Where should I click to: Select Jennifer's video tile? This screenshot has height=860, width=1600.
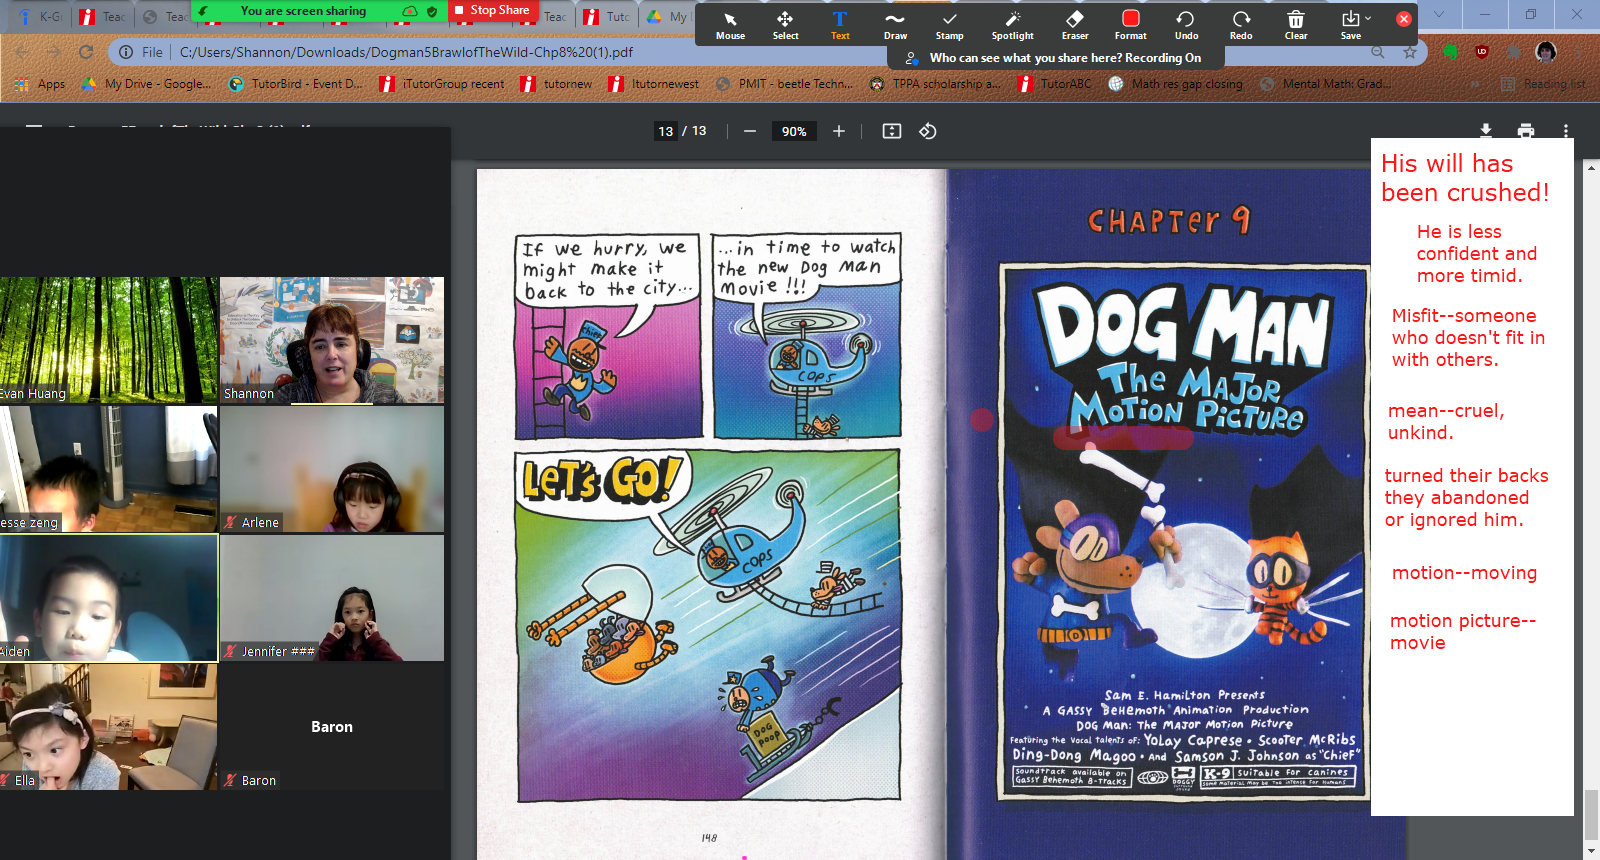point(332,598)
